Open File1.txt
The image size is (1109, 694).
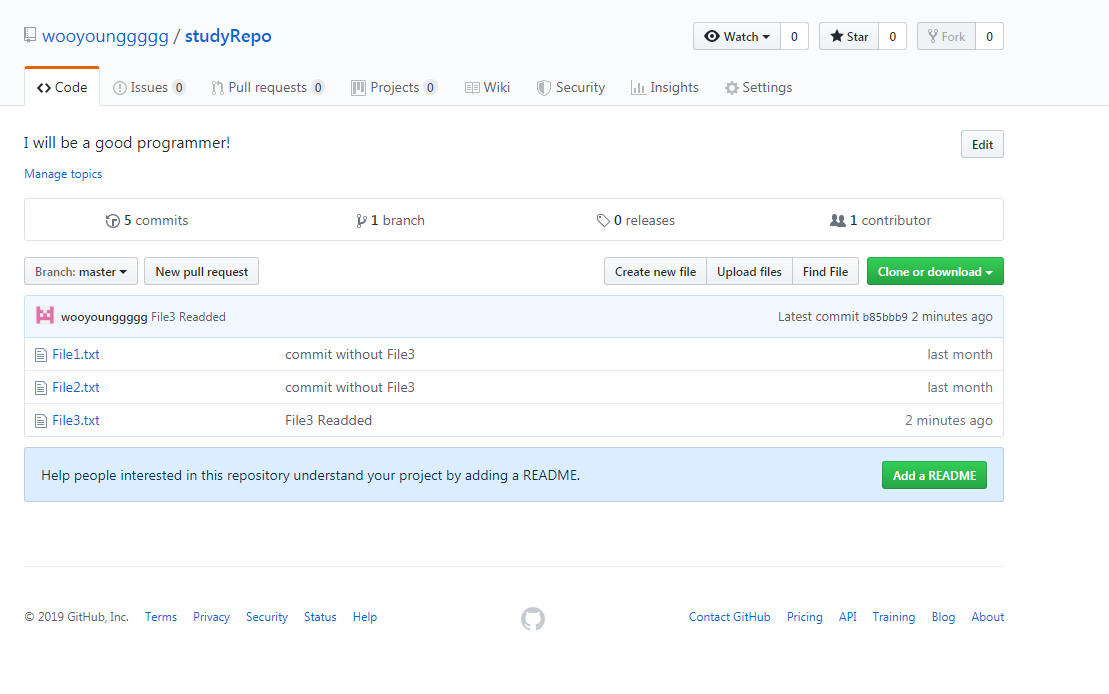[x=76, y=354]
